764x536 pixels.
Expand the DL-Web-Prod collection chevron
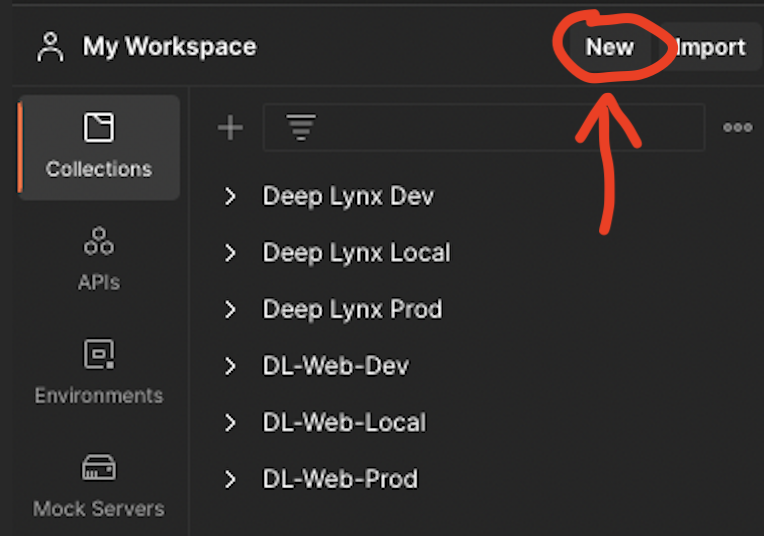click(x=230, y=480)
